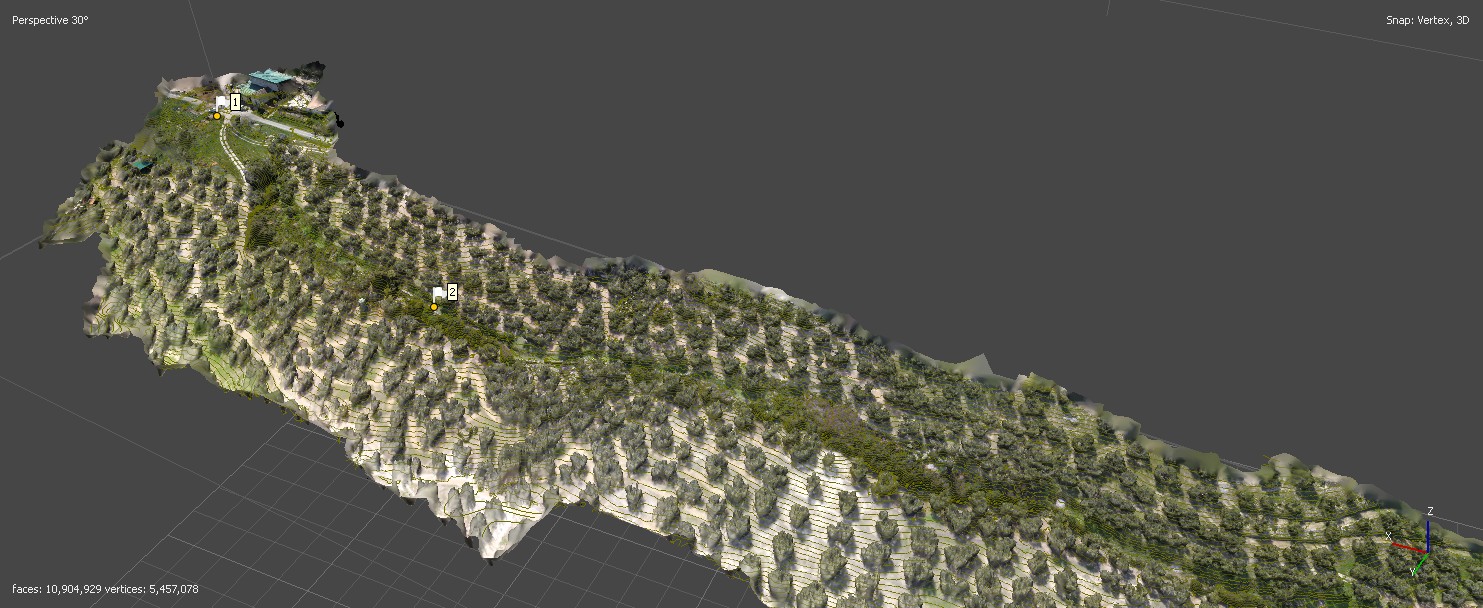Click the white flag of marker 1
This screenshot has width=1483, height=608.
click(222, 102)
